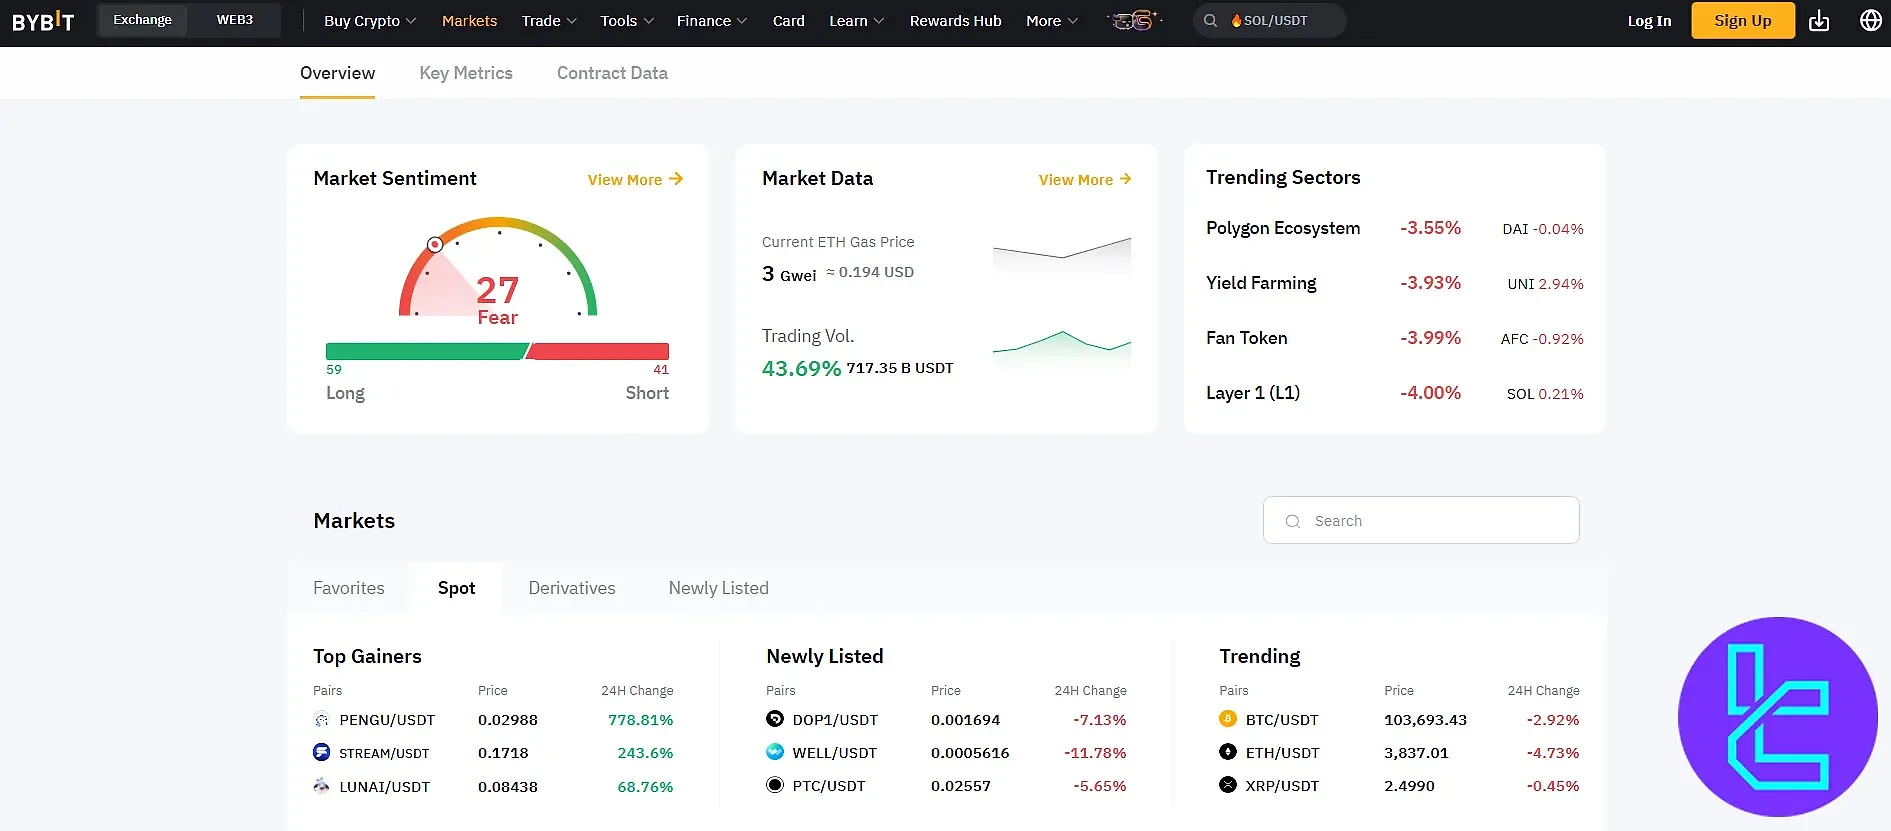Click the Bitcoin icon next to BTC/USDT
Viewport: 1891px width, 831px height.
click(x=1228, y=719)
